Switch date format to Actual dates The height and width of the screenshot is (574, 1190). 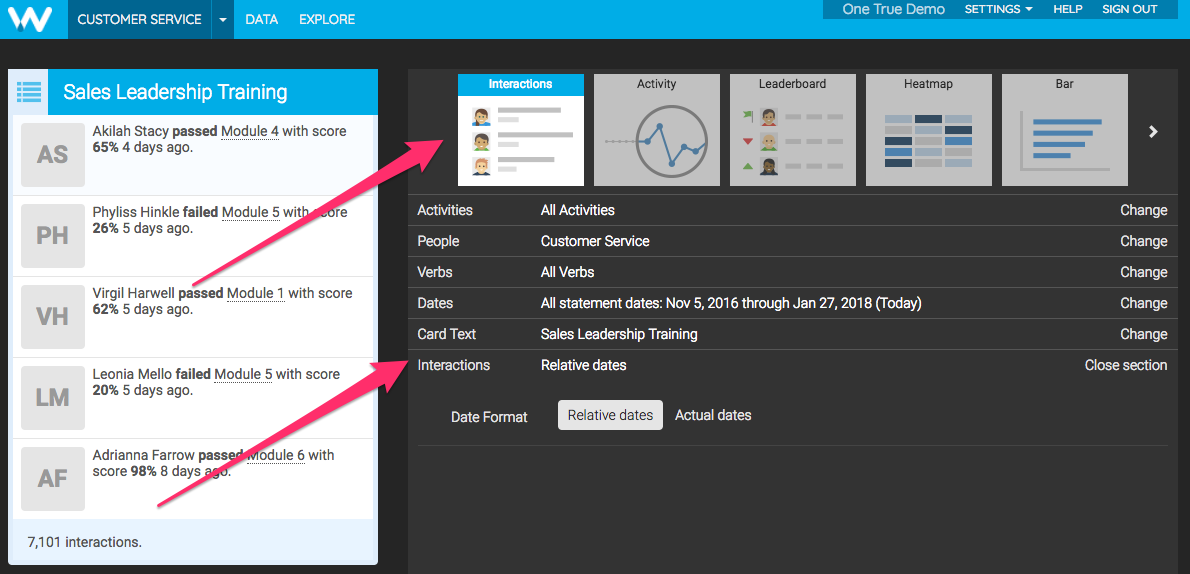[713, 415]
